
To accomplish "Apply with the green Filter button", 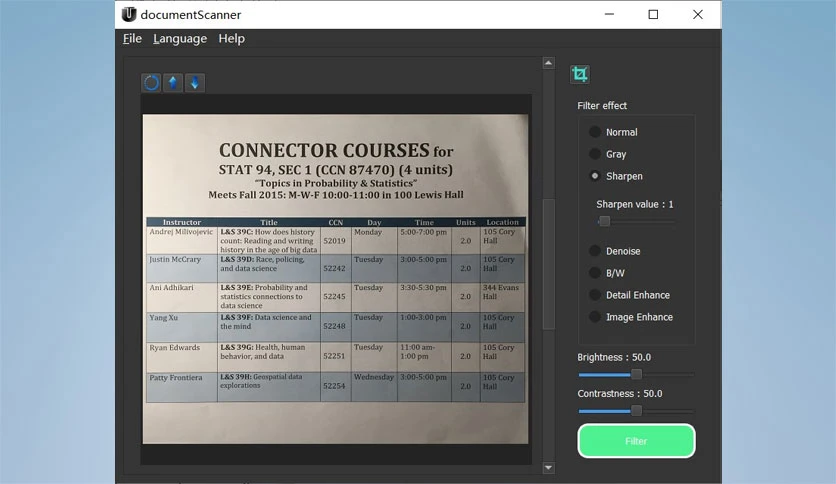I will pos(636,441).
